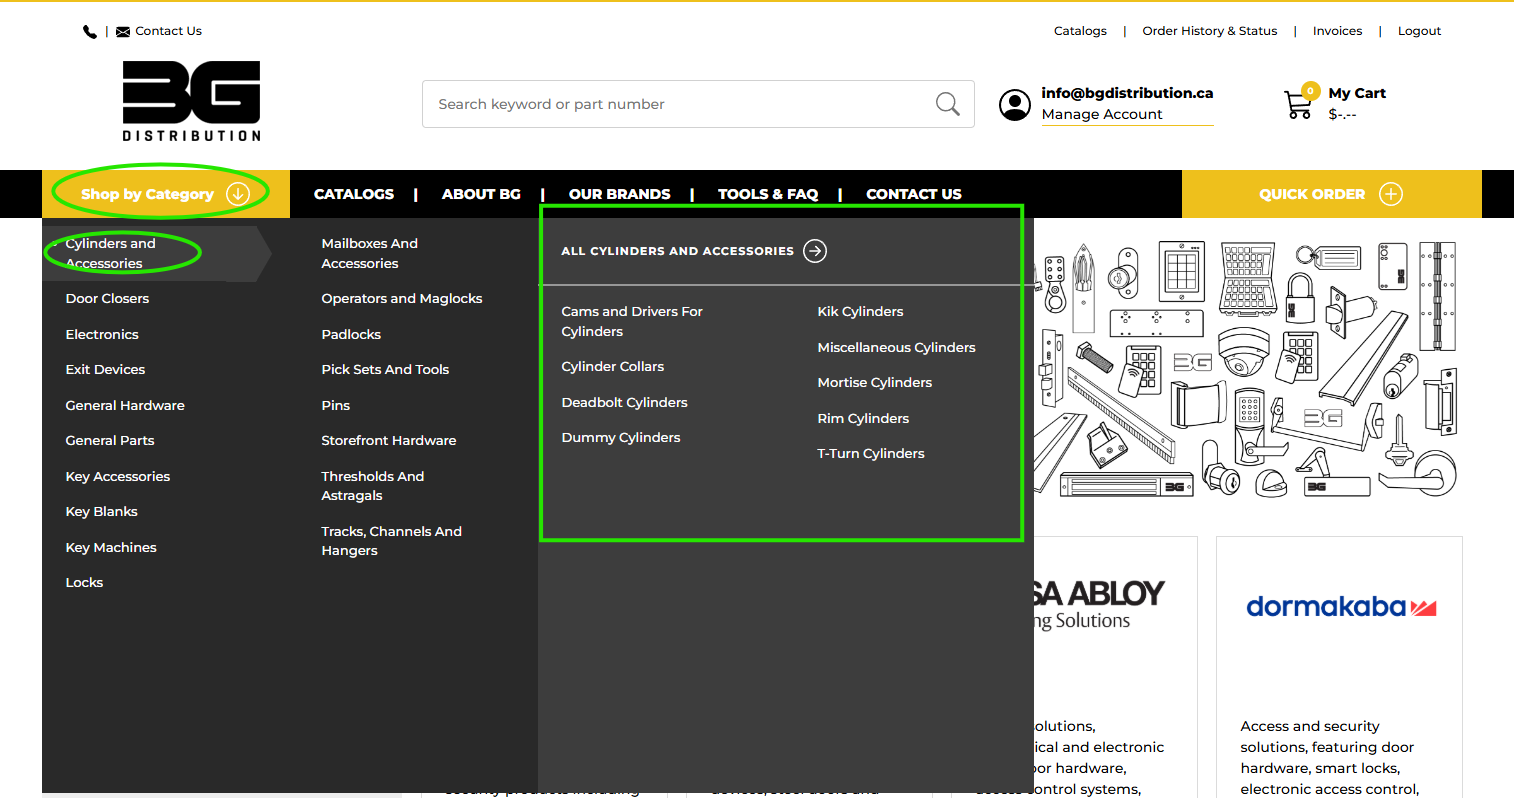
Task: Click the arrow circle beside All Cylinders
Action: click(815, 251)
